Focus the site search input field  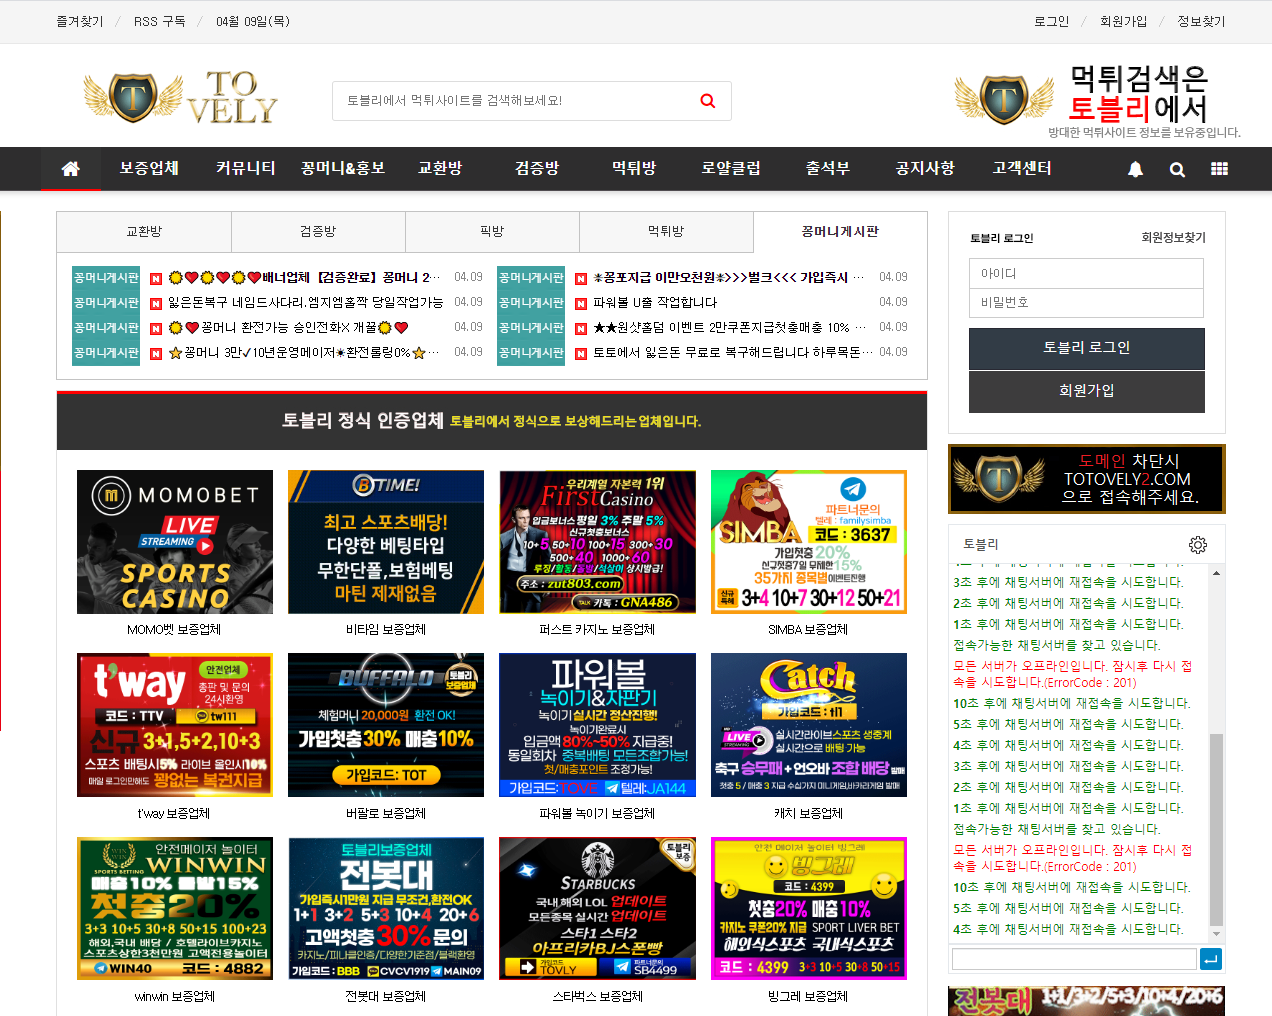(x=515, y=101)
